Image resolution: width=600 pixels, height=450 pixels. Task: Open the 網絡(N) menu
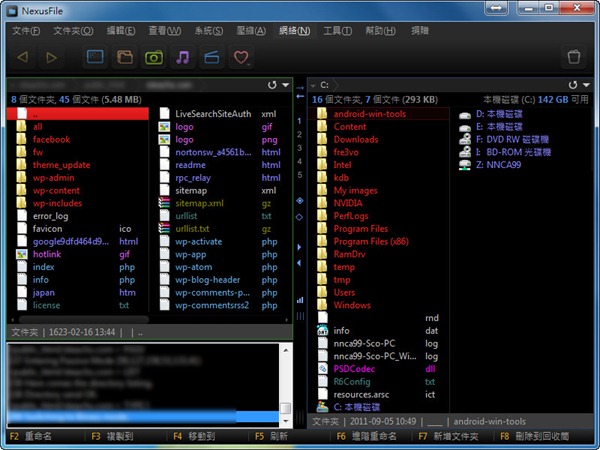[x=290, y=31]
